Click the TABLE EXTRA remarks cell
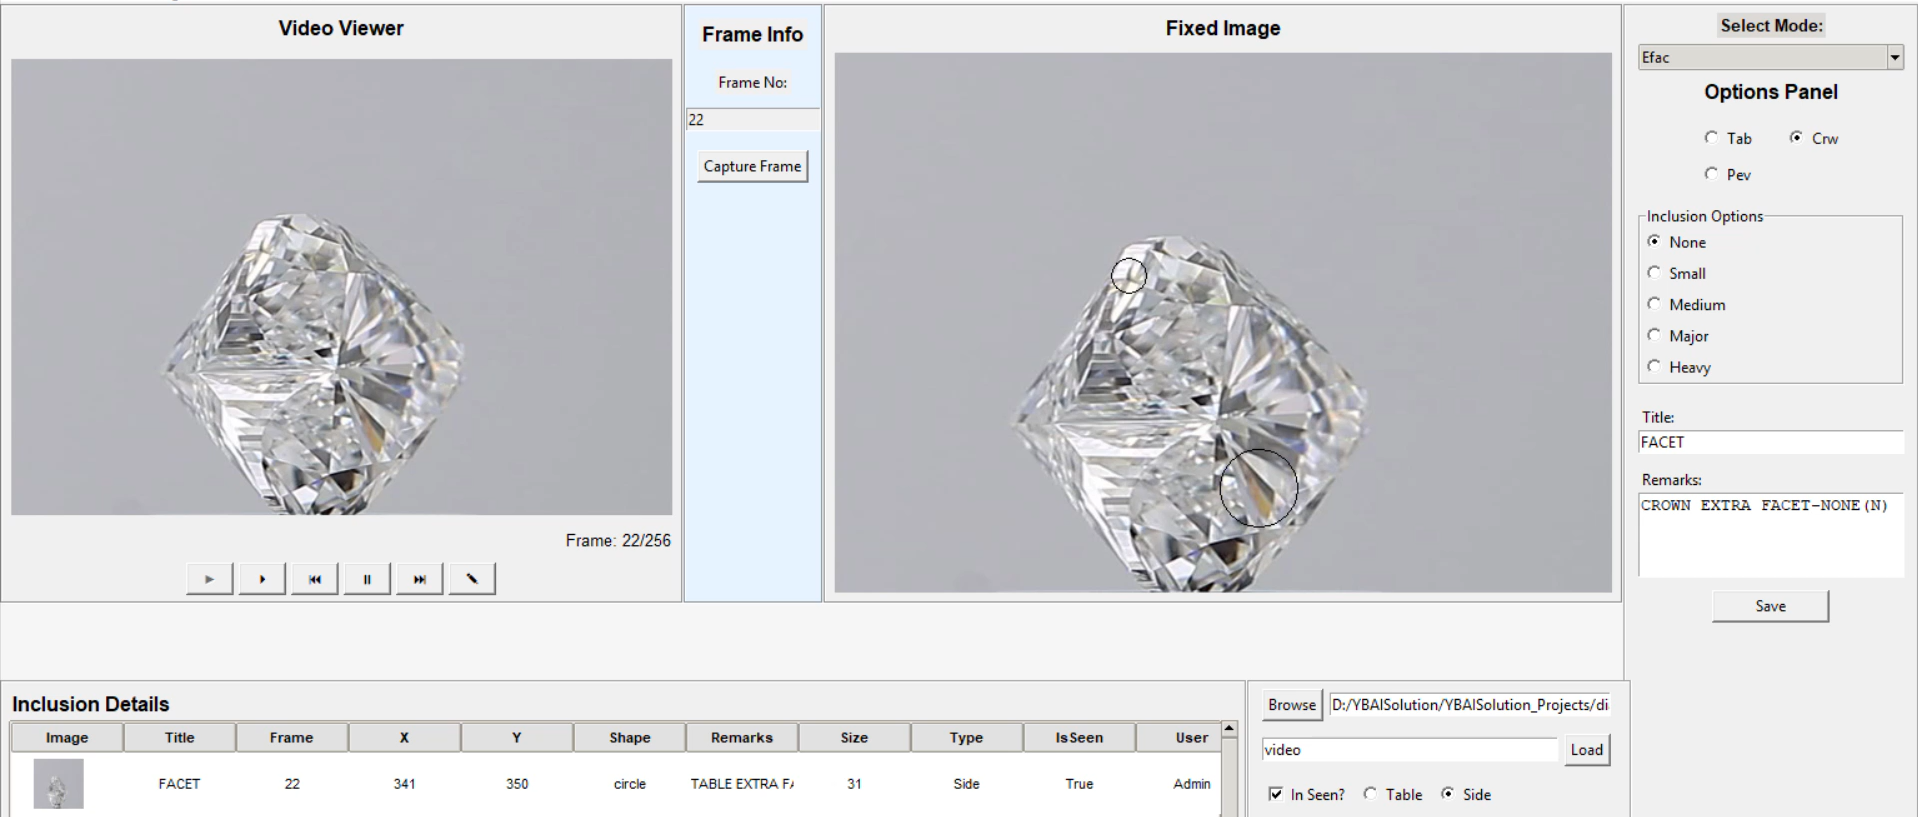Image resolution: width=1918 pixels, height=817 pixels. (742, 784)
